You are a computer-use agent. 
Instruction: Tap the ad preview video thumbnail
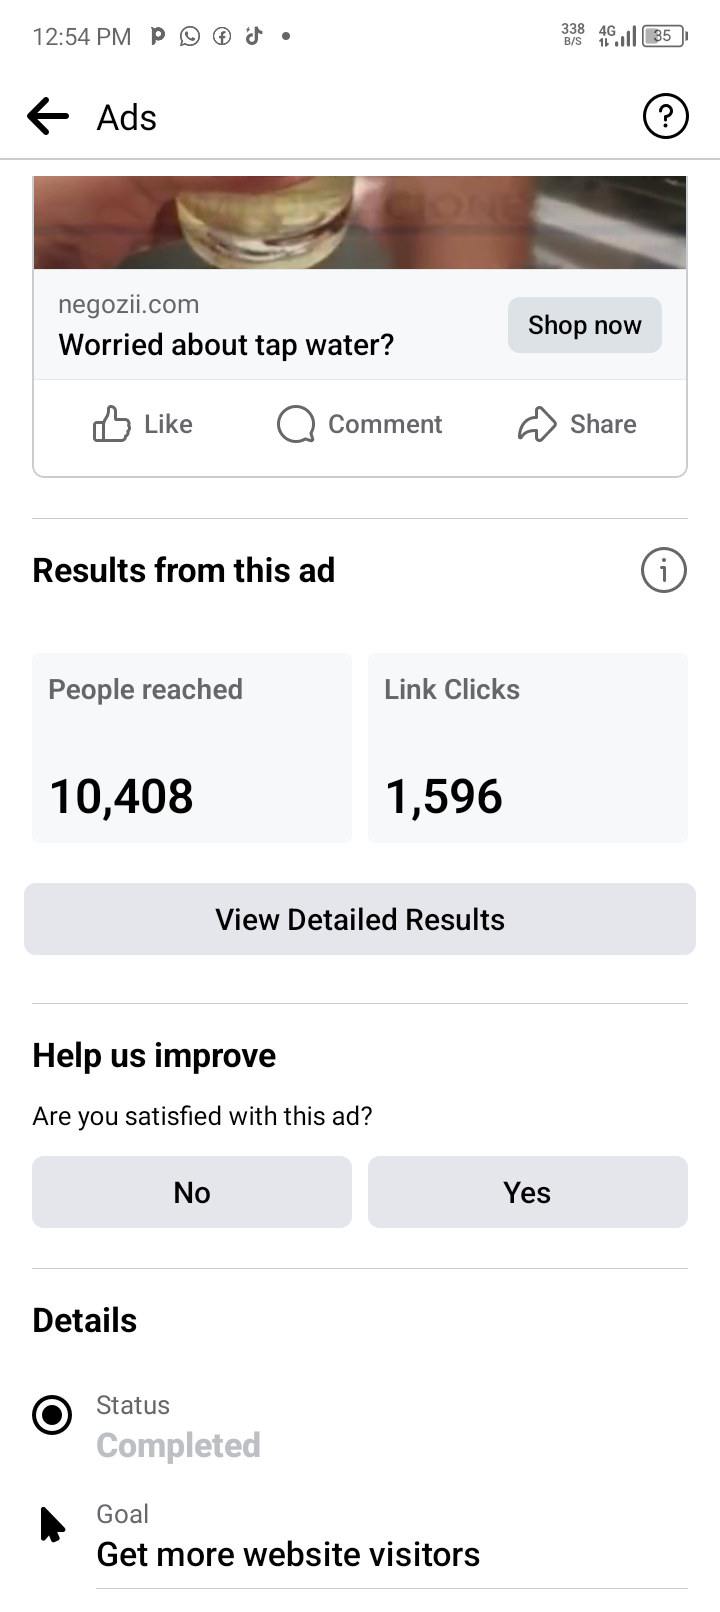[360, 222]
